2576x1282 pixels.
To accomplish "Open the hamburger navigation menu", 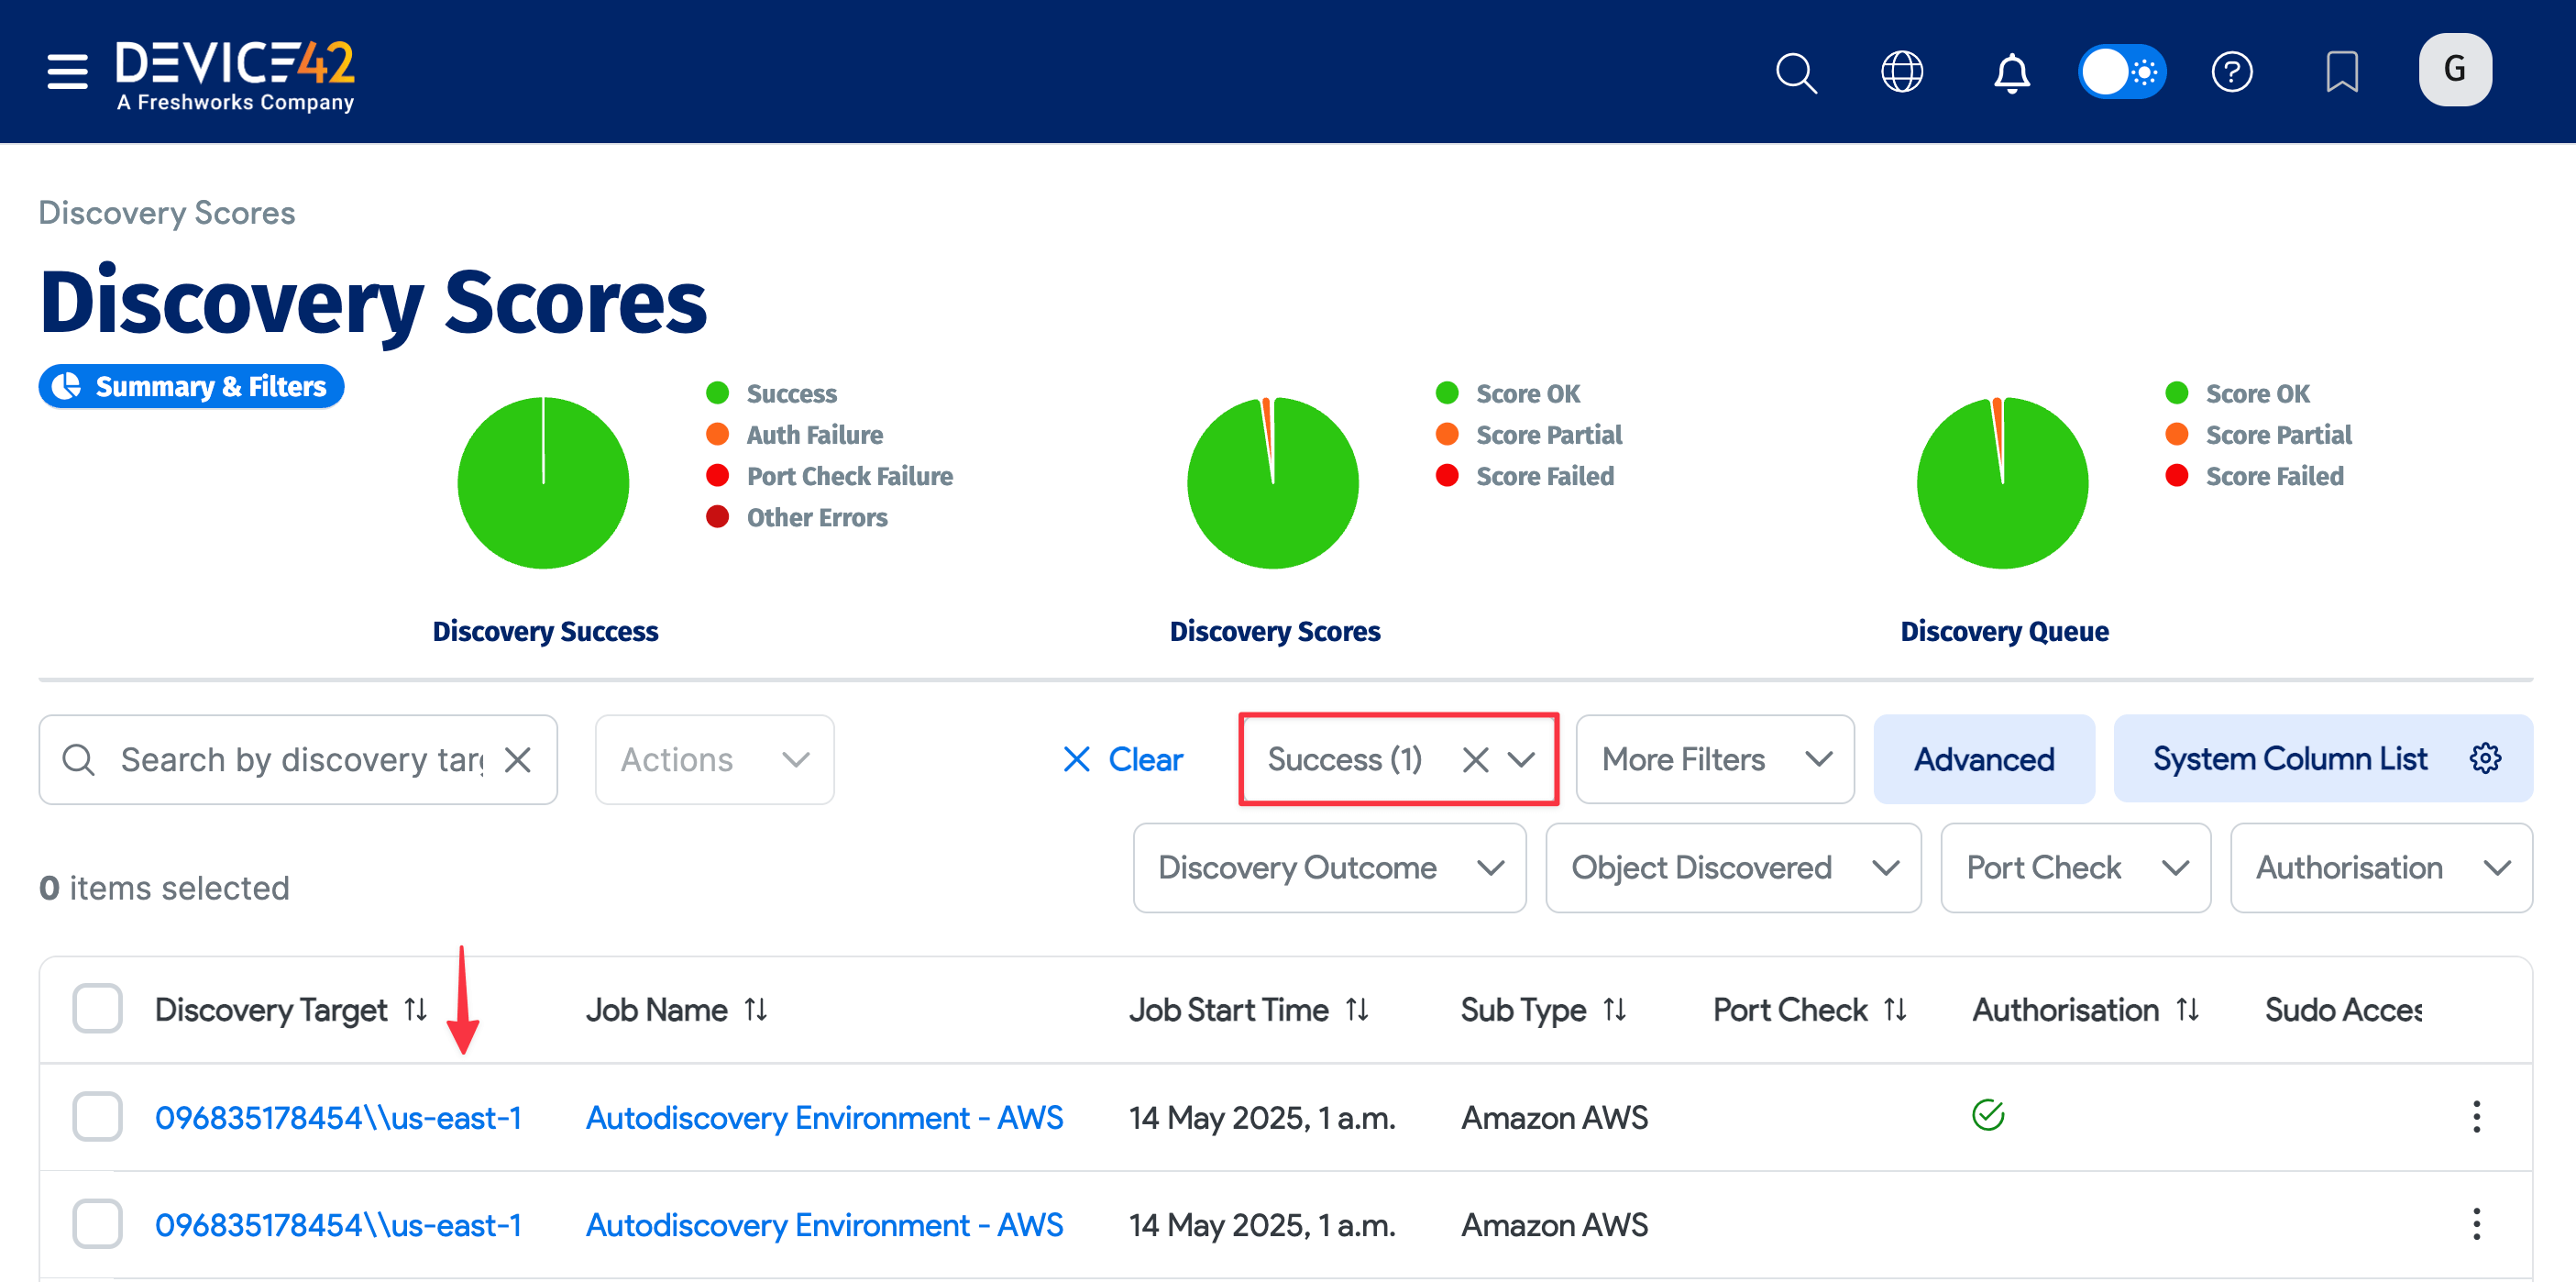I will pos(66,71).
